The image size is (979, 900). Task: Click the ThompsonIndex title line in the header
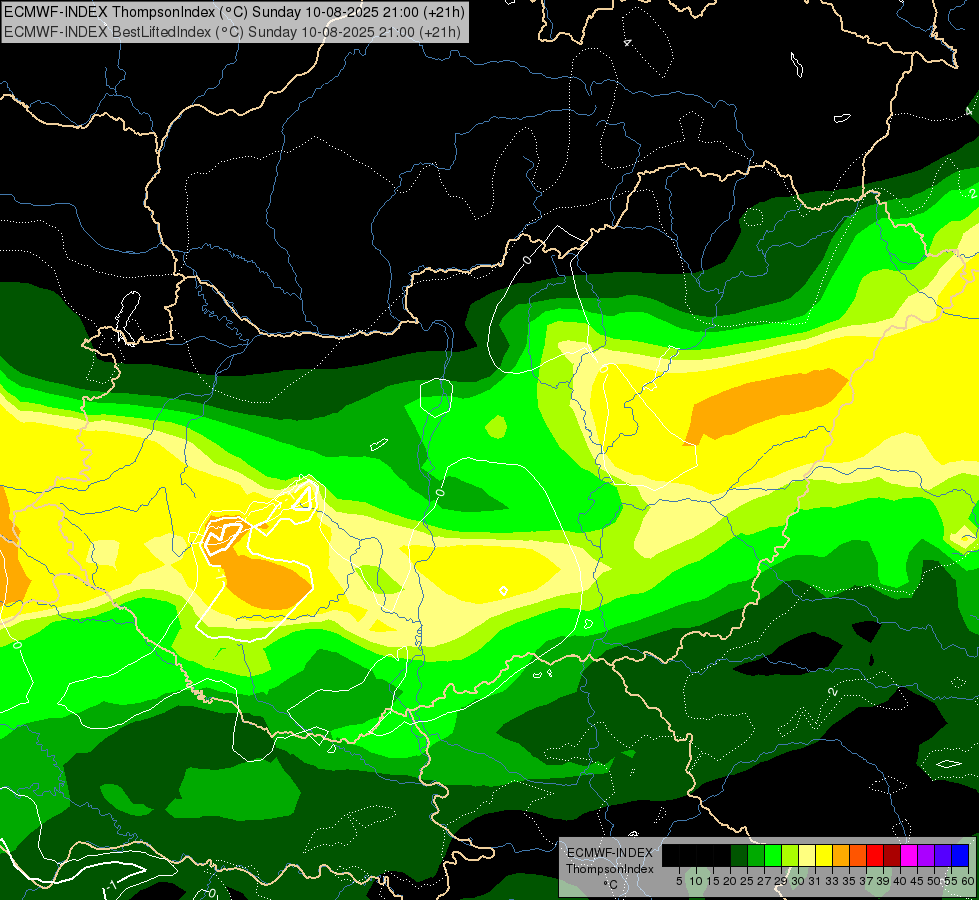[x=234, y=11]
